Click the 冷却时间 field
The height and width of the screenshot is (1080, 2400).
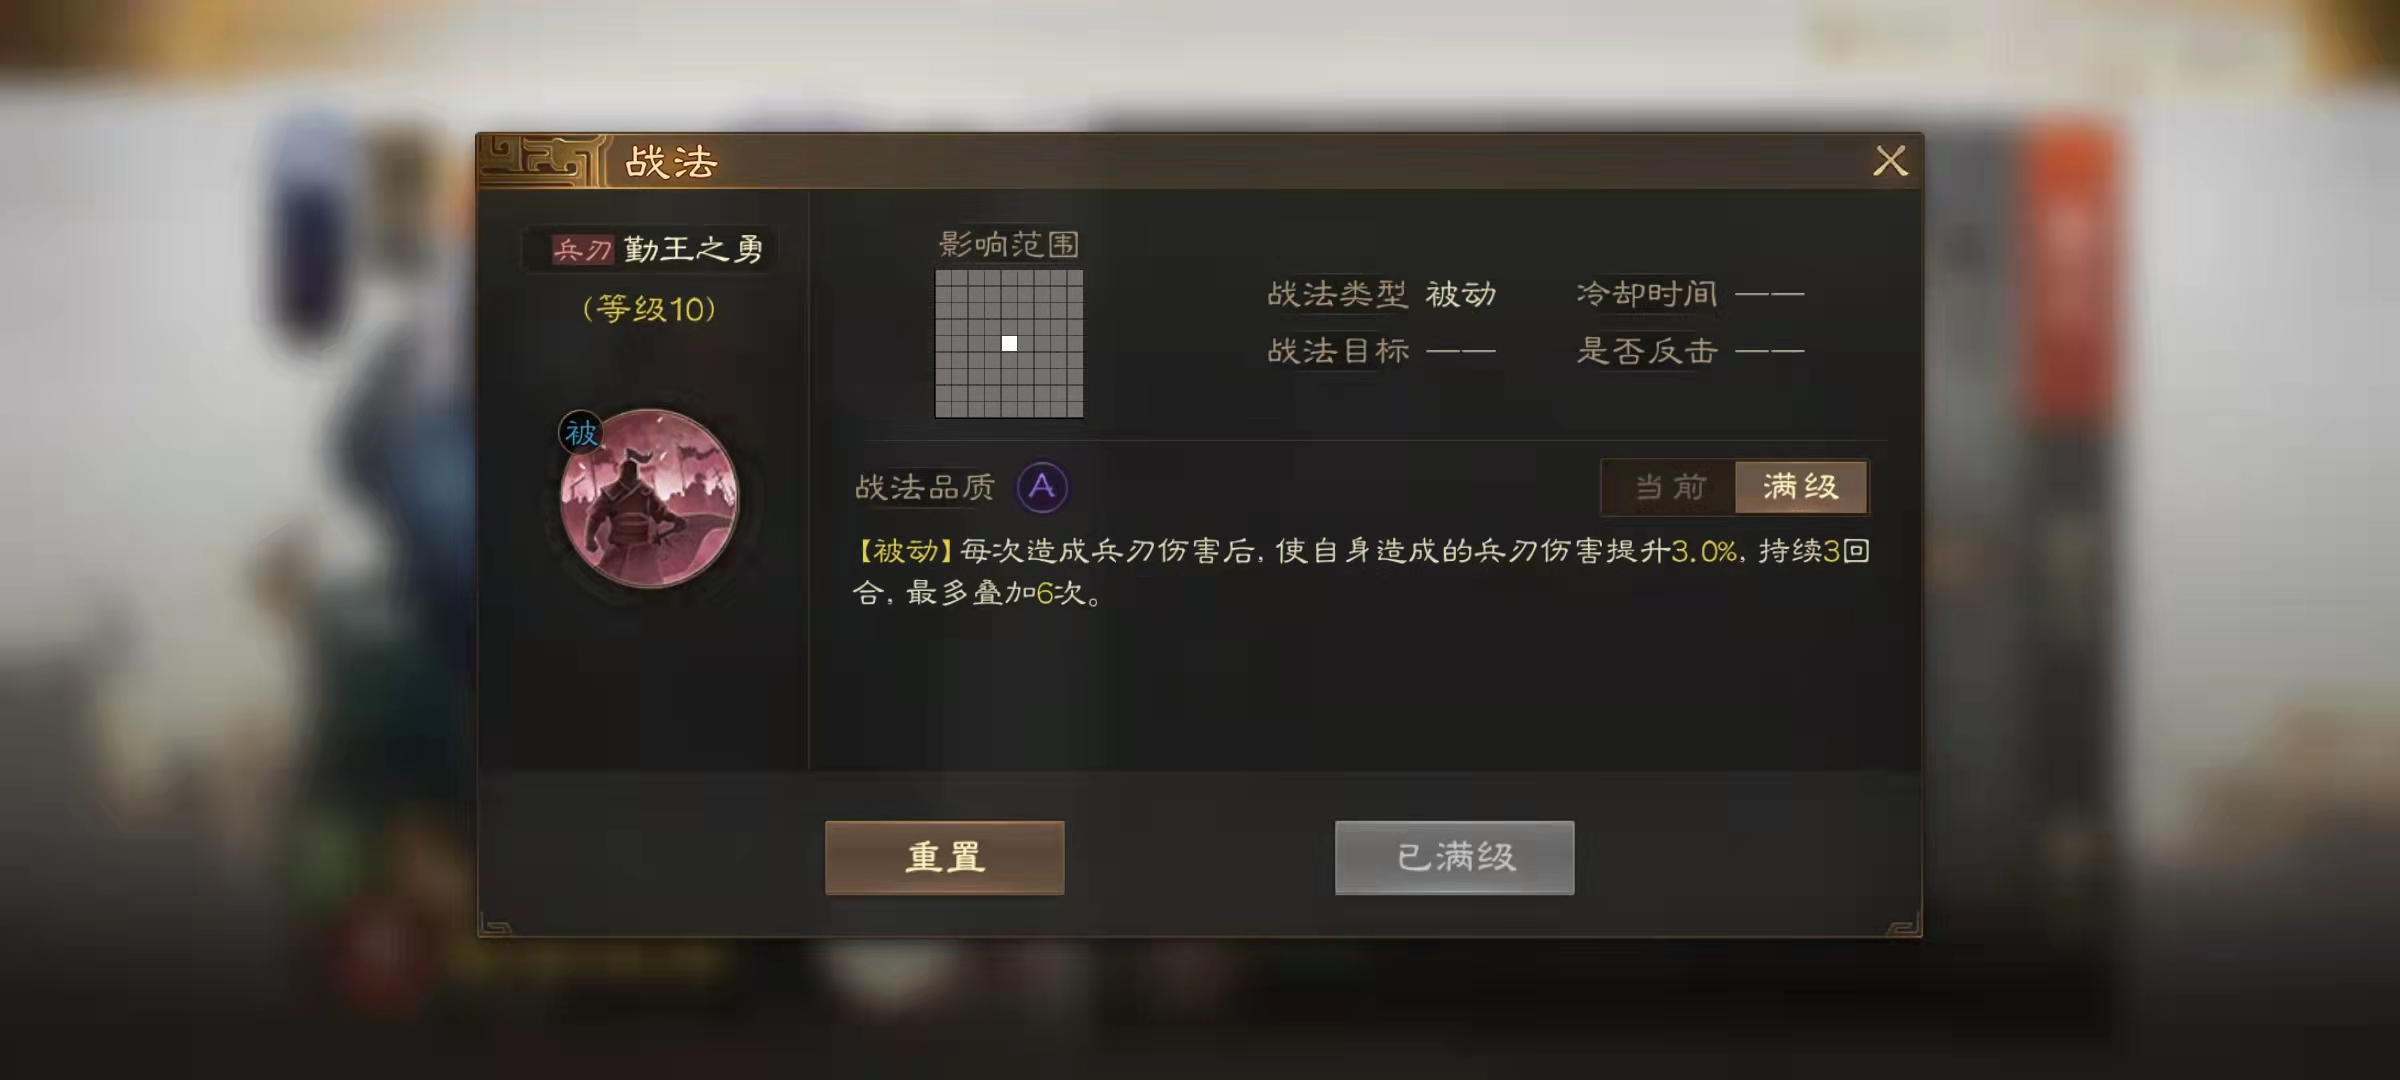[x=1690, y=294]
